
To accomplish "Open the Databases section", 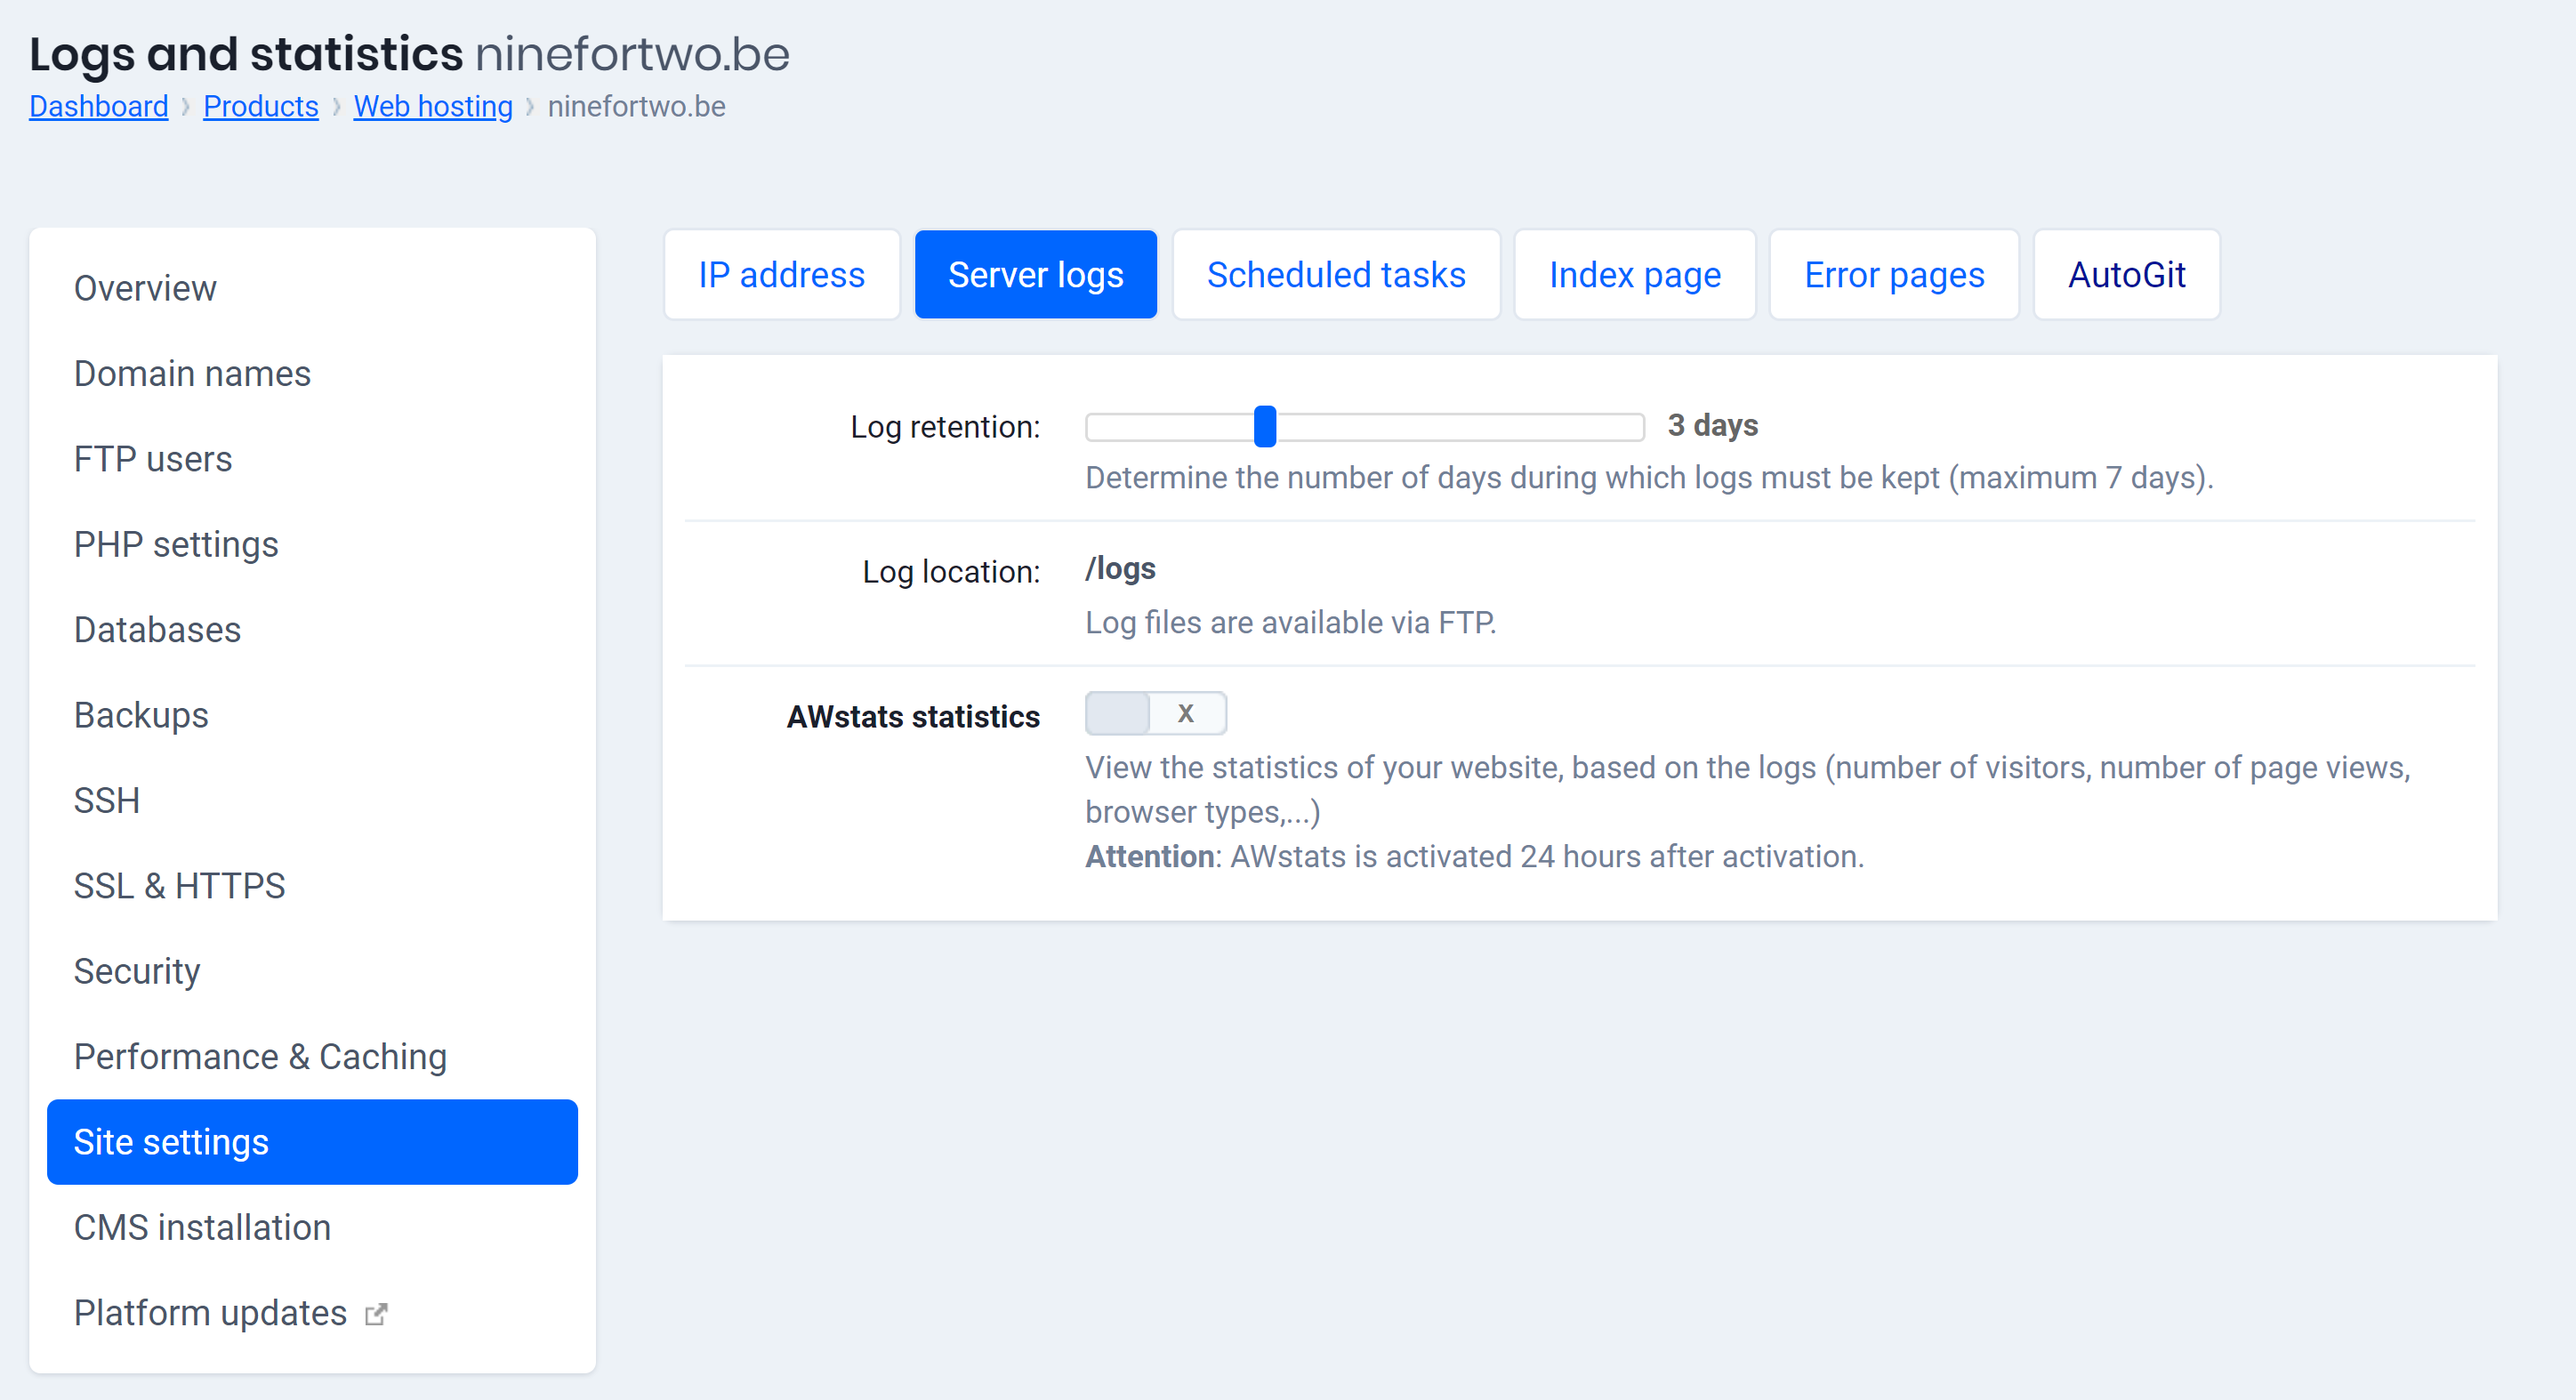I will tap(312, 630).
